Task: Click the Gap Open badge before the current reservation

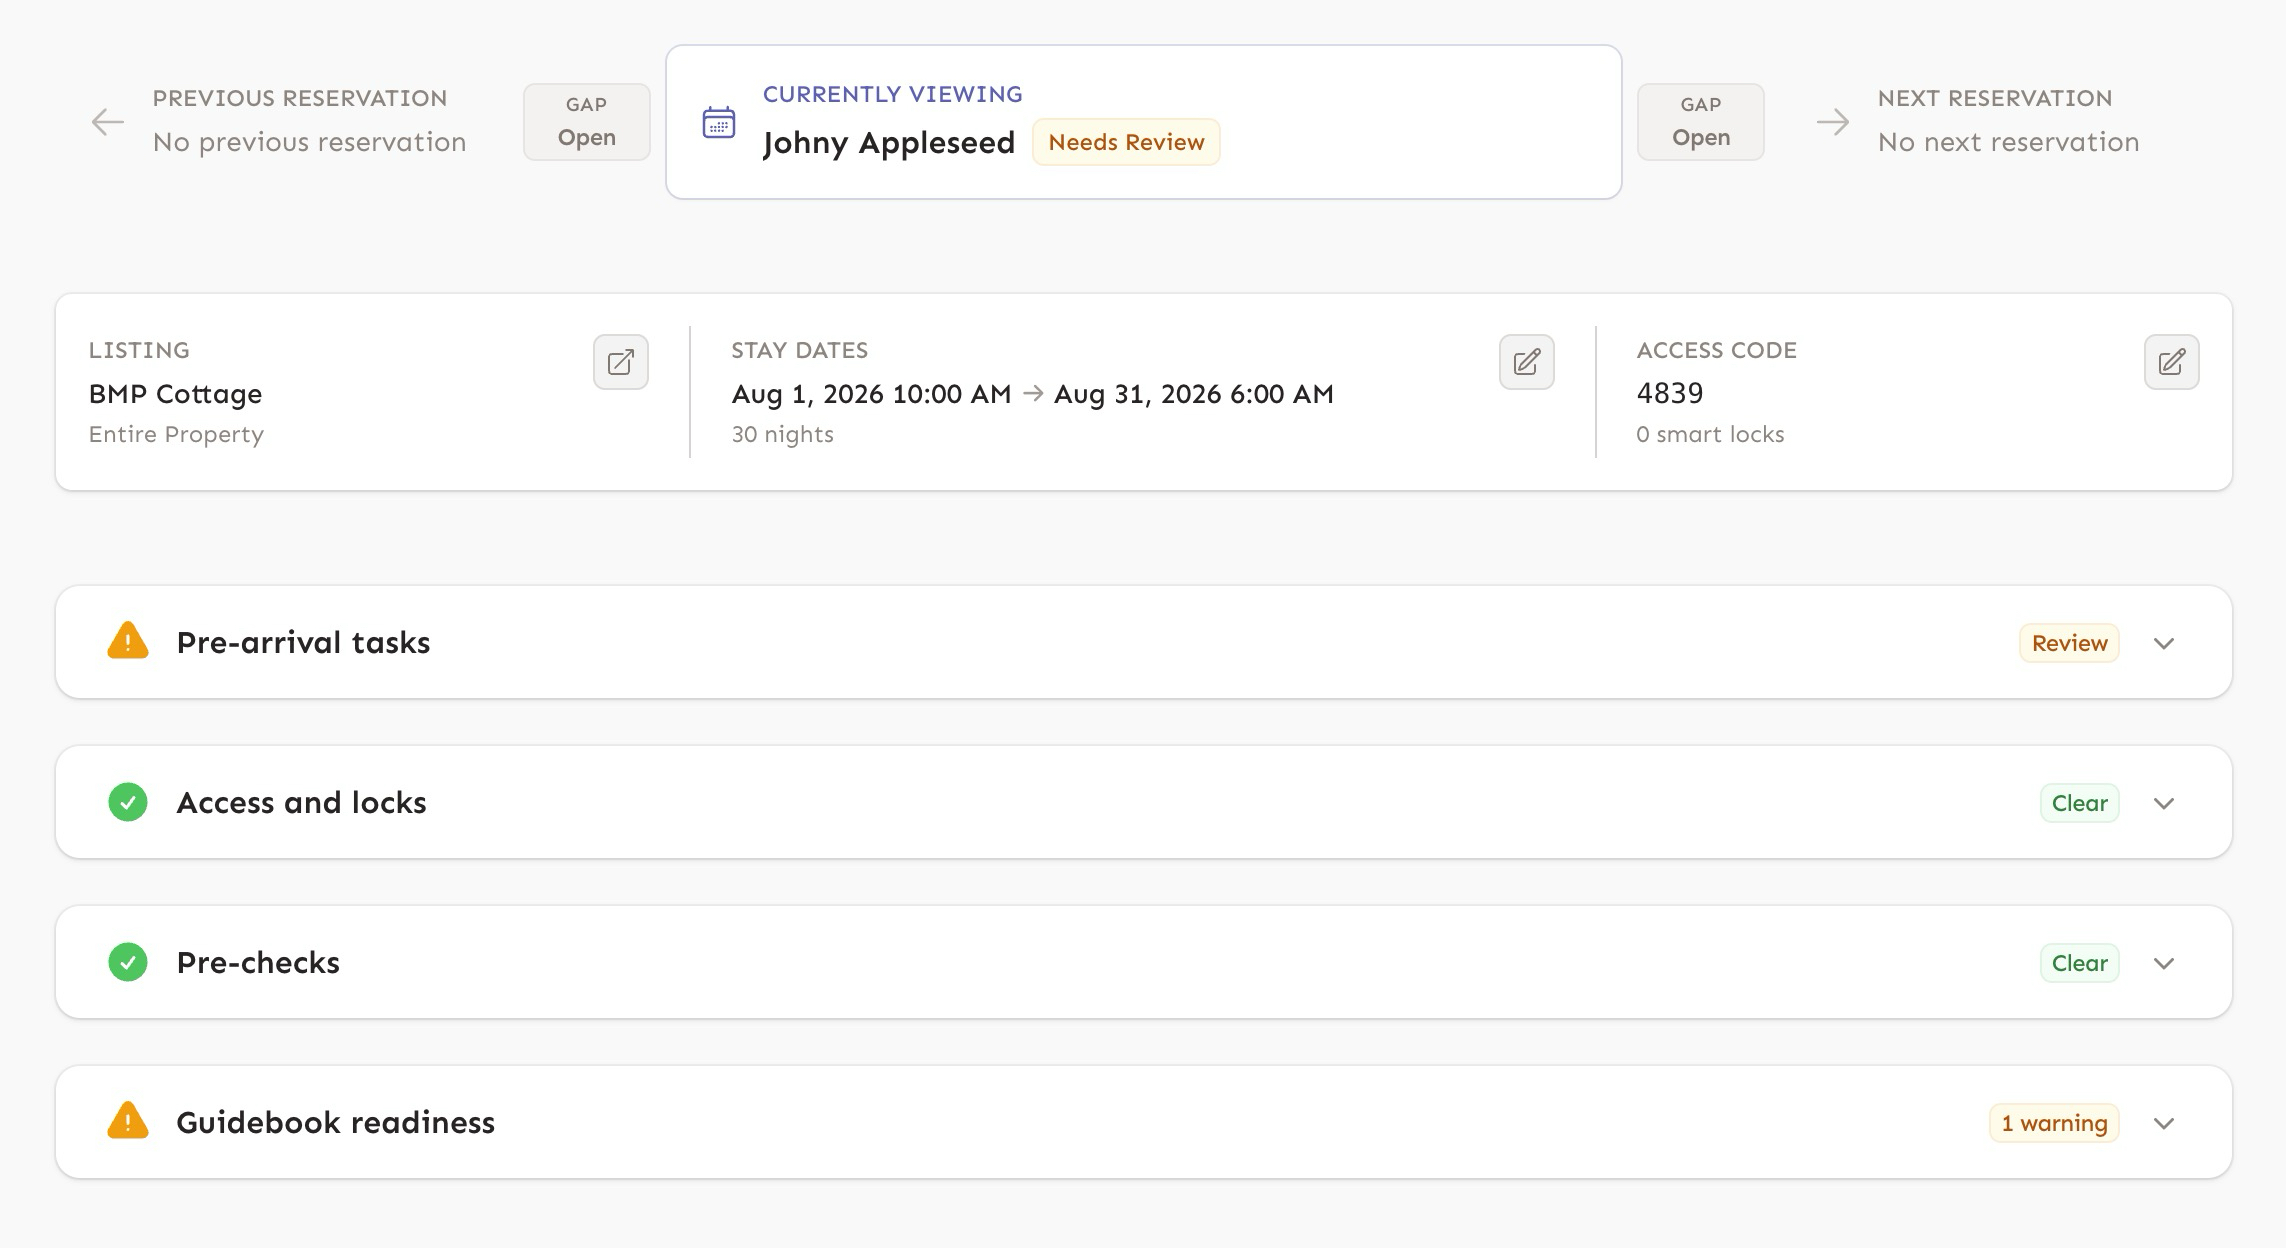Action: click(x=587, y=122)
